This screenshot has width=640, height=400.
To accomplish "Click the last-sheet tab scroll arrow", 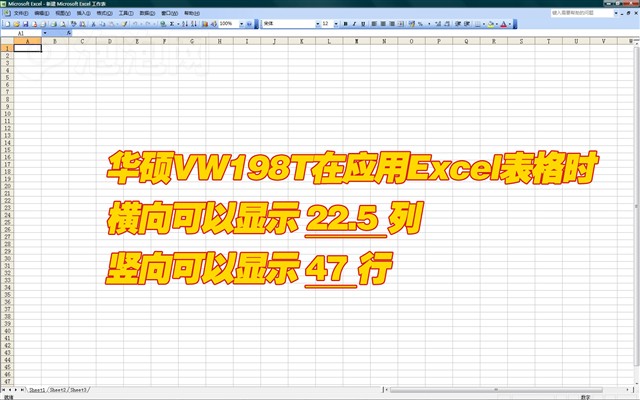I will click(22, 390).
